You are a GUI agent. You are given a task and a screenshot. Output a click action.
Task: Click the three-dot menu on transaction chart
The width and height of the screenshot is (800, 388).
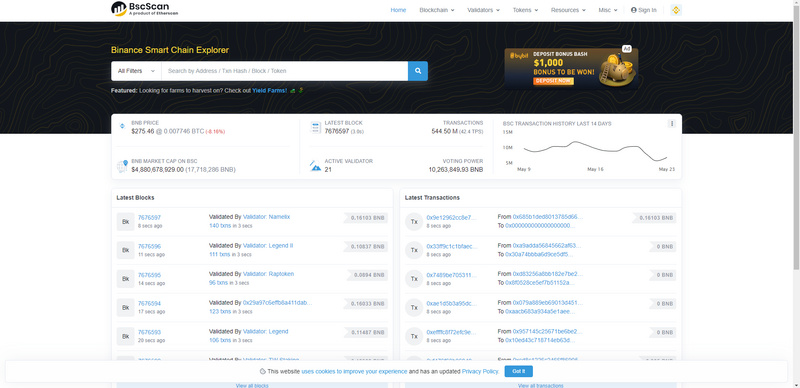point(672,124)
